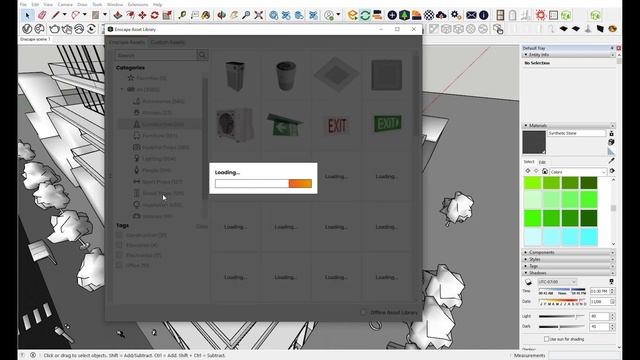Open the Help menu
Image resolution: width=640 pixels, height=360 pixels.
[158, 4]
